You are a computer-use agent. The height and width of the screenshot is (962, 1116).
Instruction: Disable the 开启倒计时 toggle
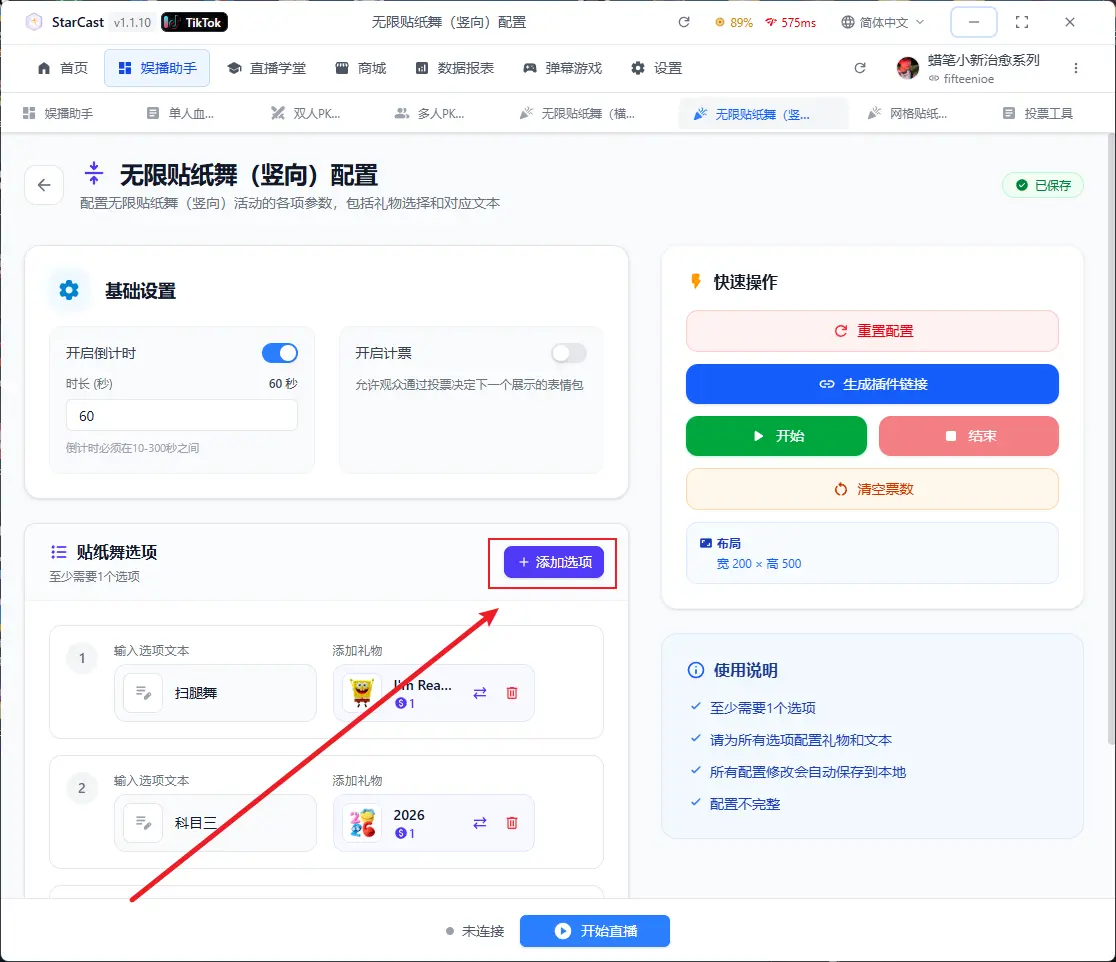[x=280, y=353]
